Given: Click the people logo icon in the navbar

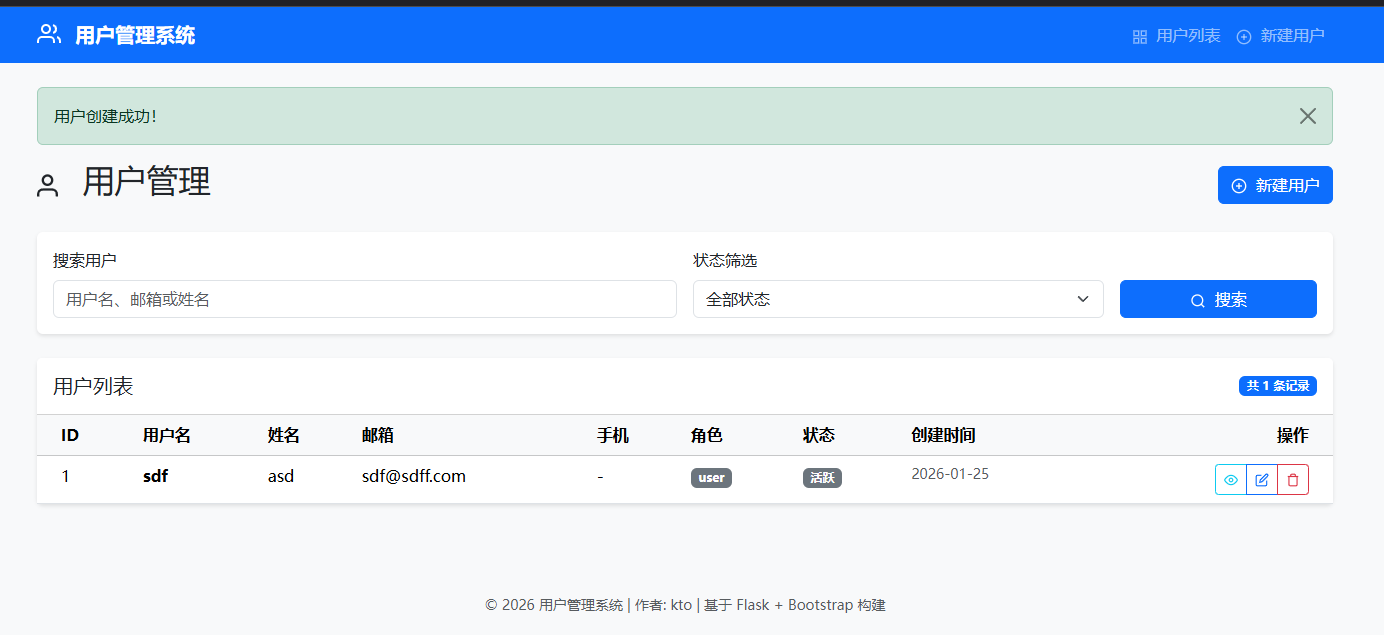Looking at the screenshot, I should tap(47, 34).
